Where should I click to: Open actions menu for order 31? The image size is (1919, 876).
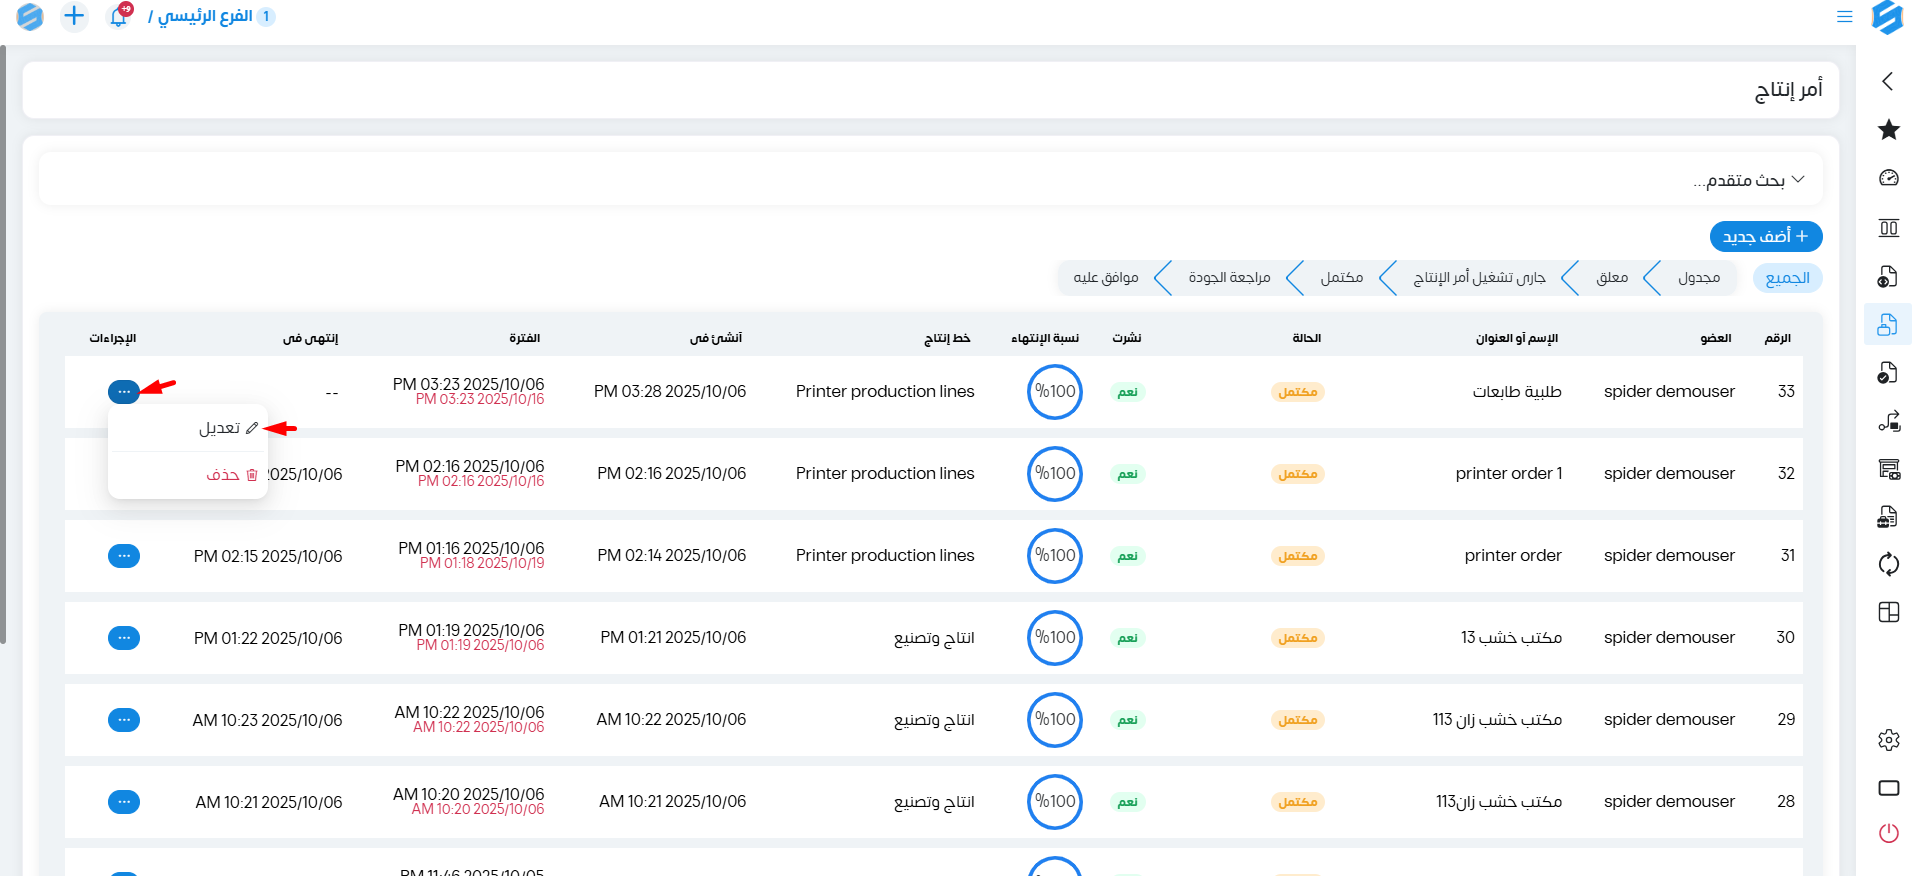pyautogui.click(x=124, y=556)
